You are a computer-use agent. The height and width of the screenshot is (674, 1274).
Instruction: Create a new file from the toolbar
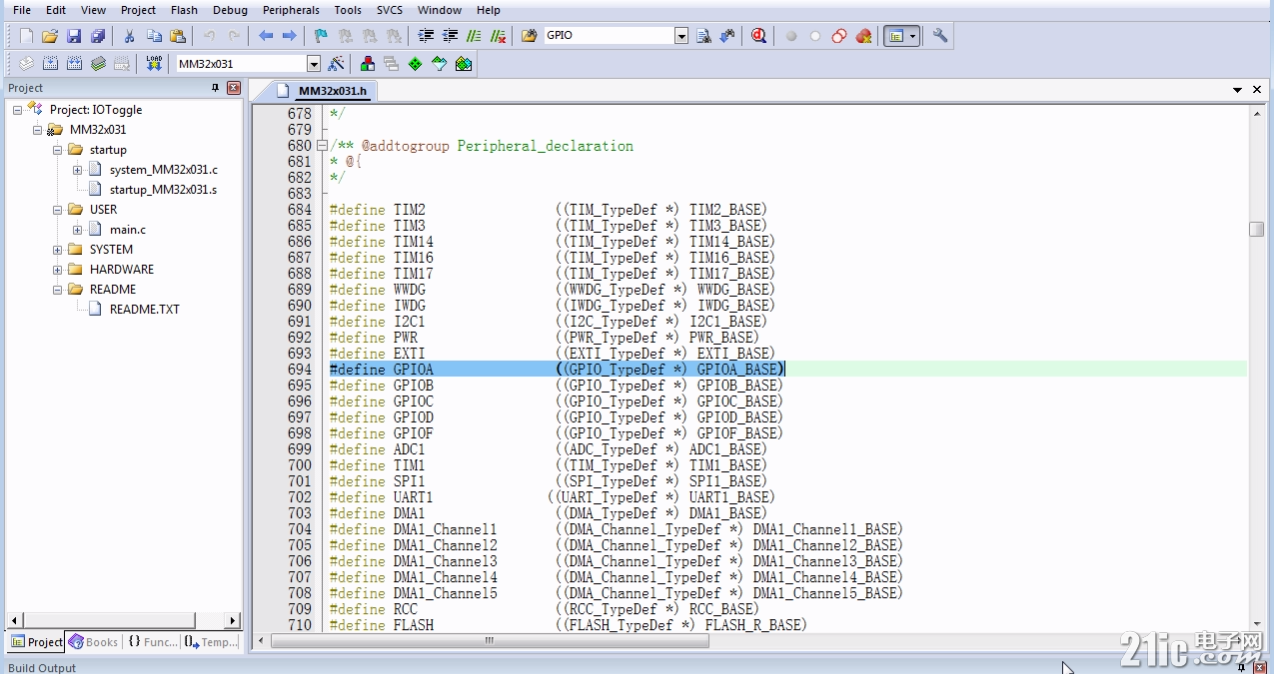click(x=26, y=36)
